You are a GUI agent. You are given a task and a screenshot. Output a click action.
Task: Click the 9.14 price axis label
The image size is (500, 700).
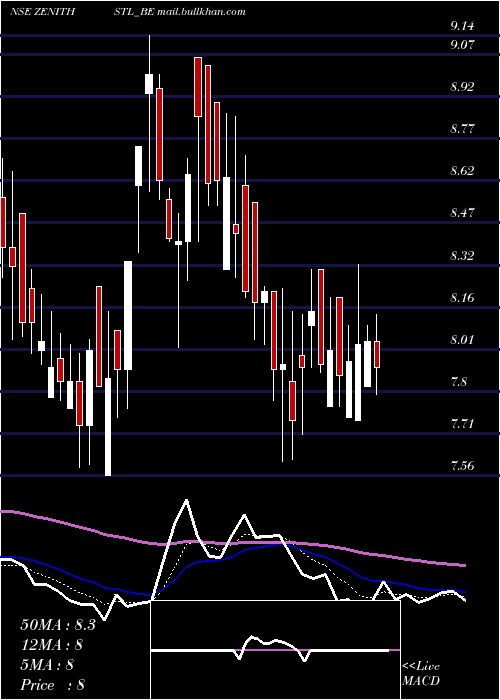(462, 26)
